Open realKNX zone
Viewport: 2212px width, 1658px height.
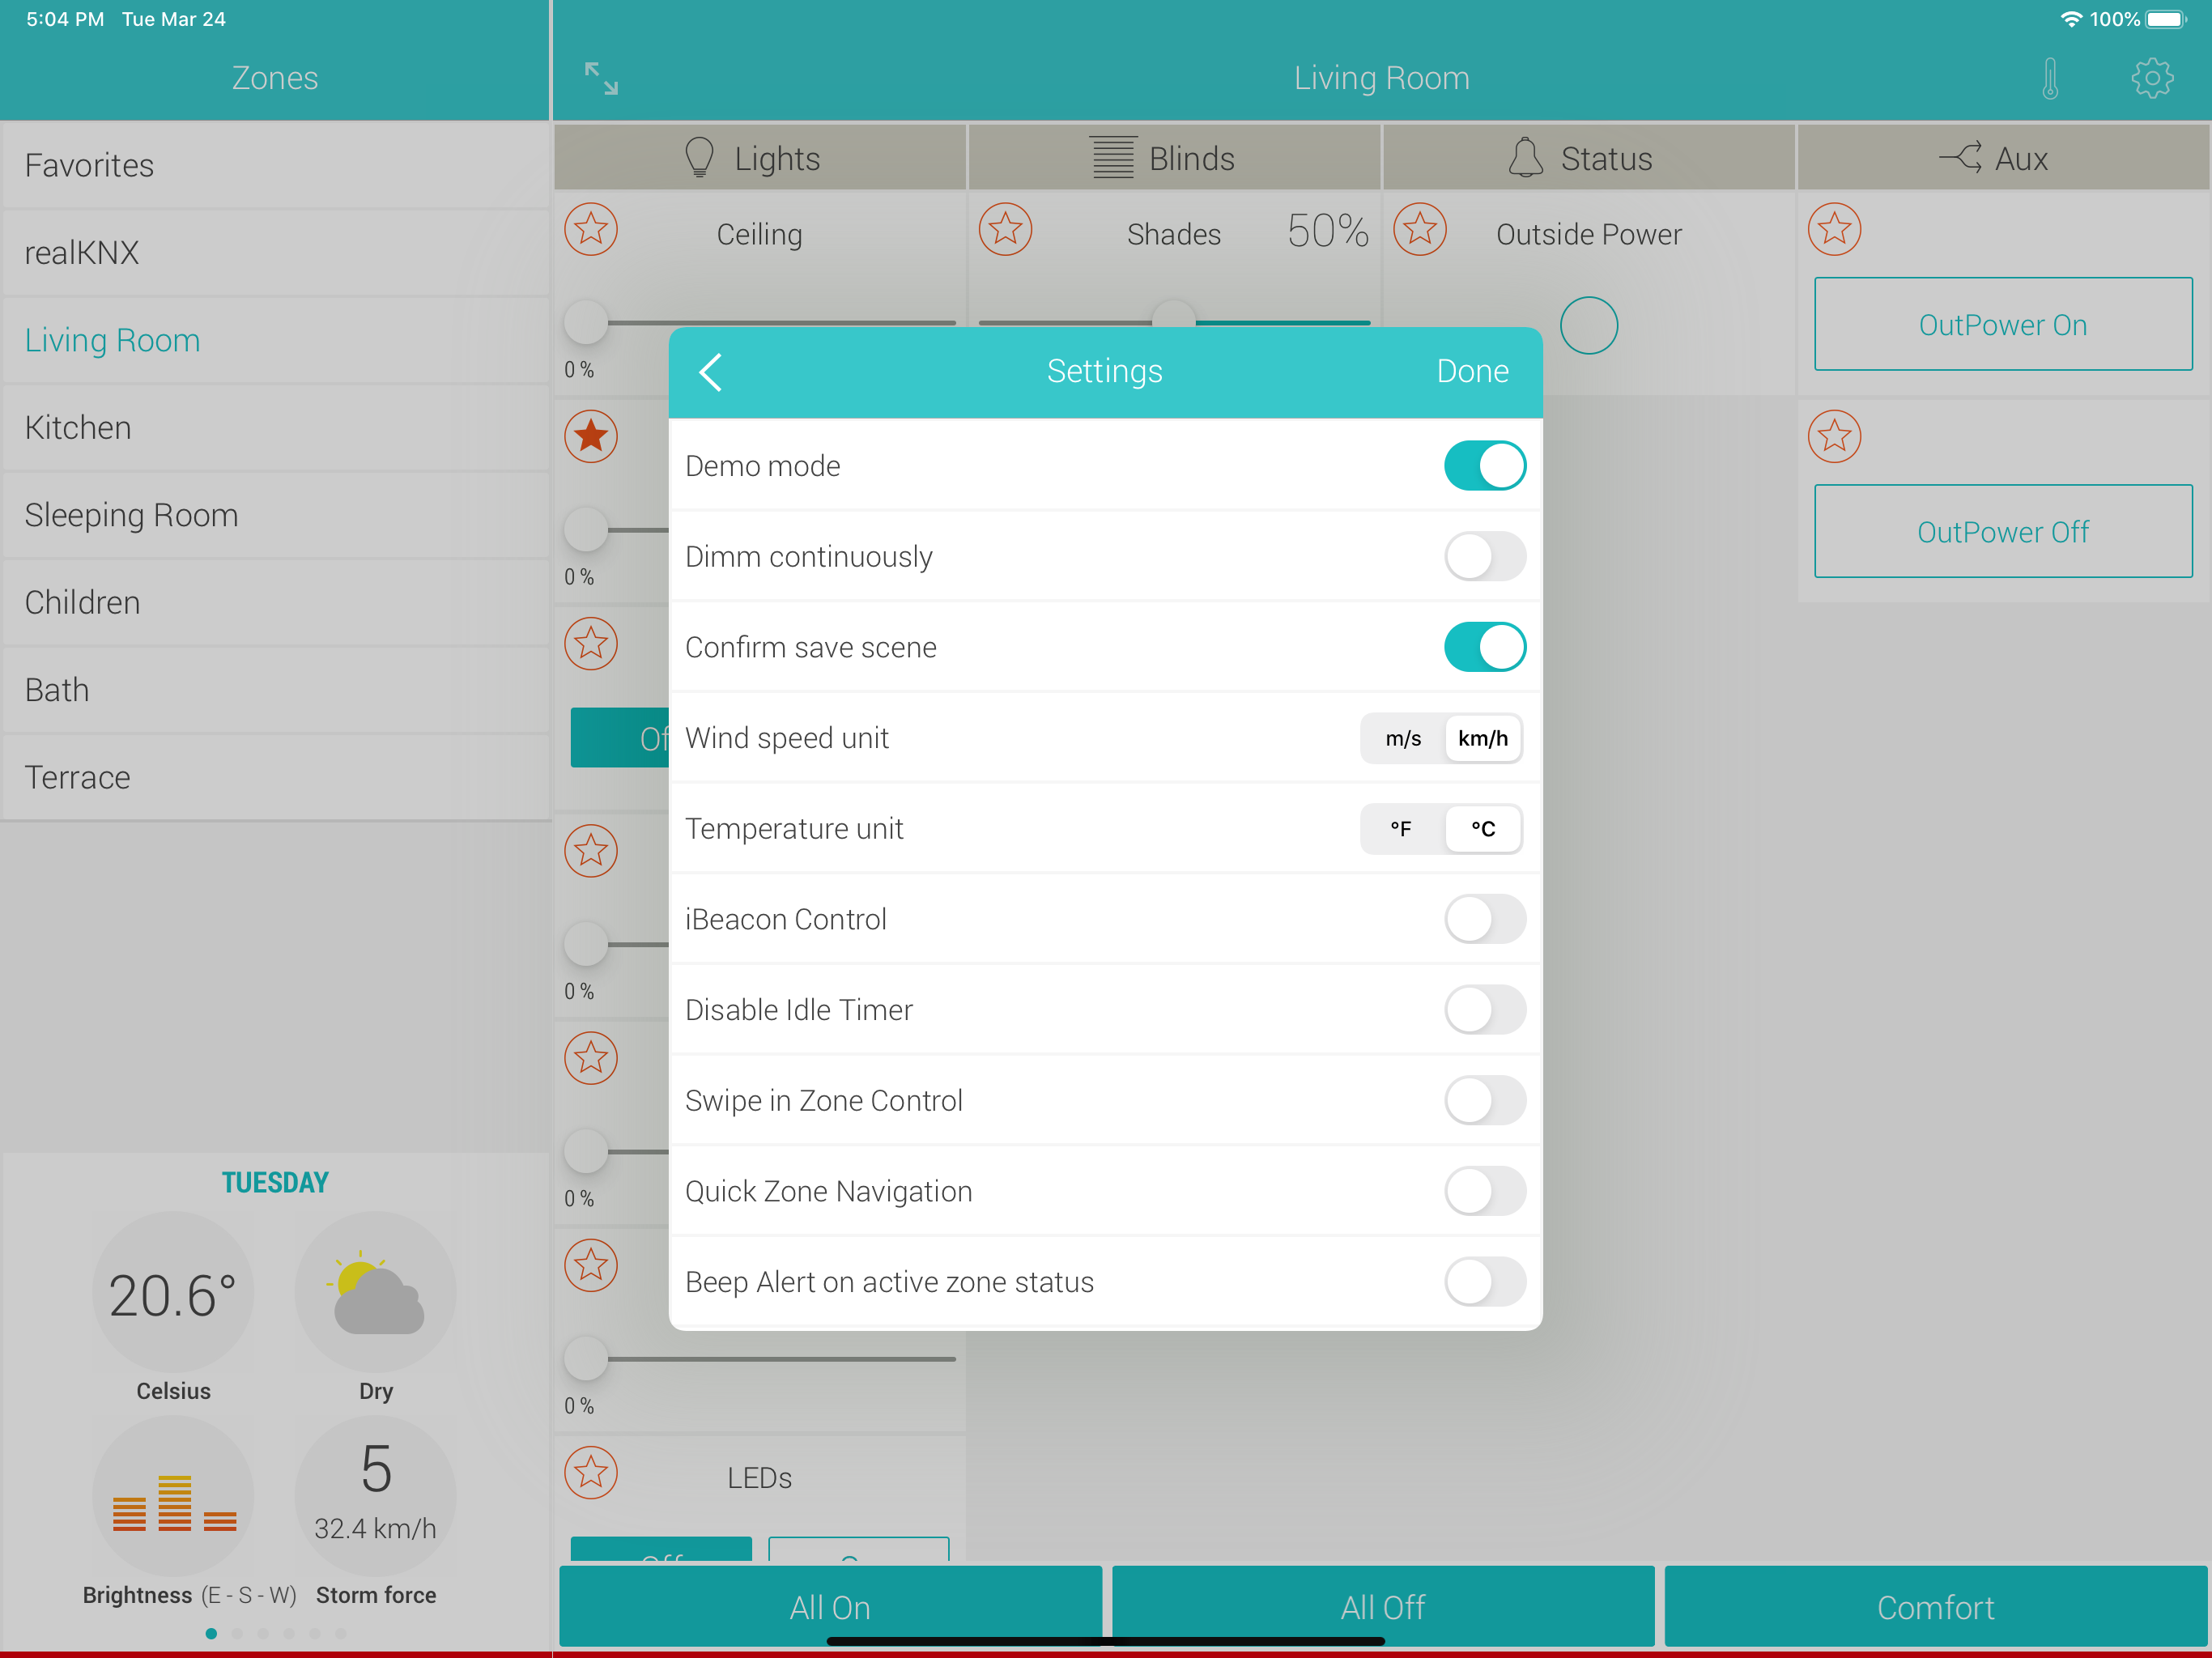pos(276,253)
